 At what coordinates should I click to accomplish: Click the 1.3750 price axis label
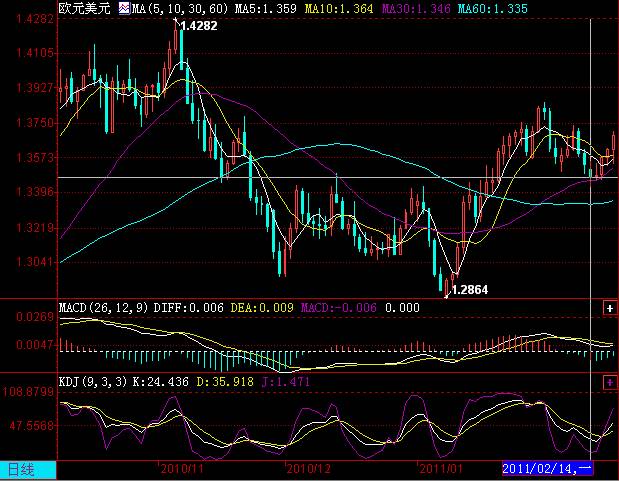pyautogui.click(x=35, y=122)
